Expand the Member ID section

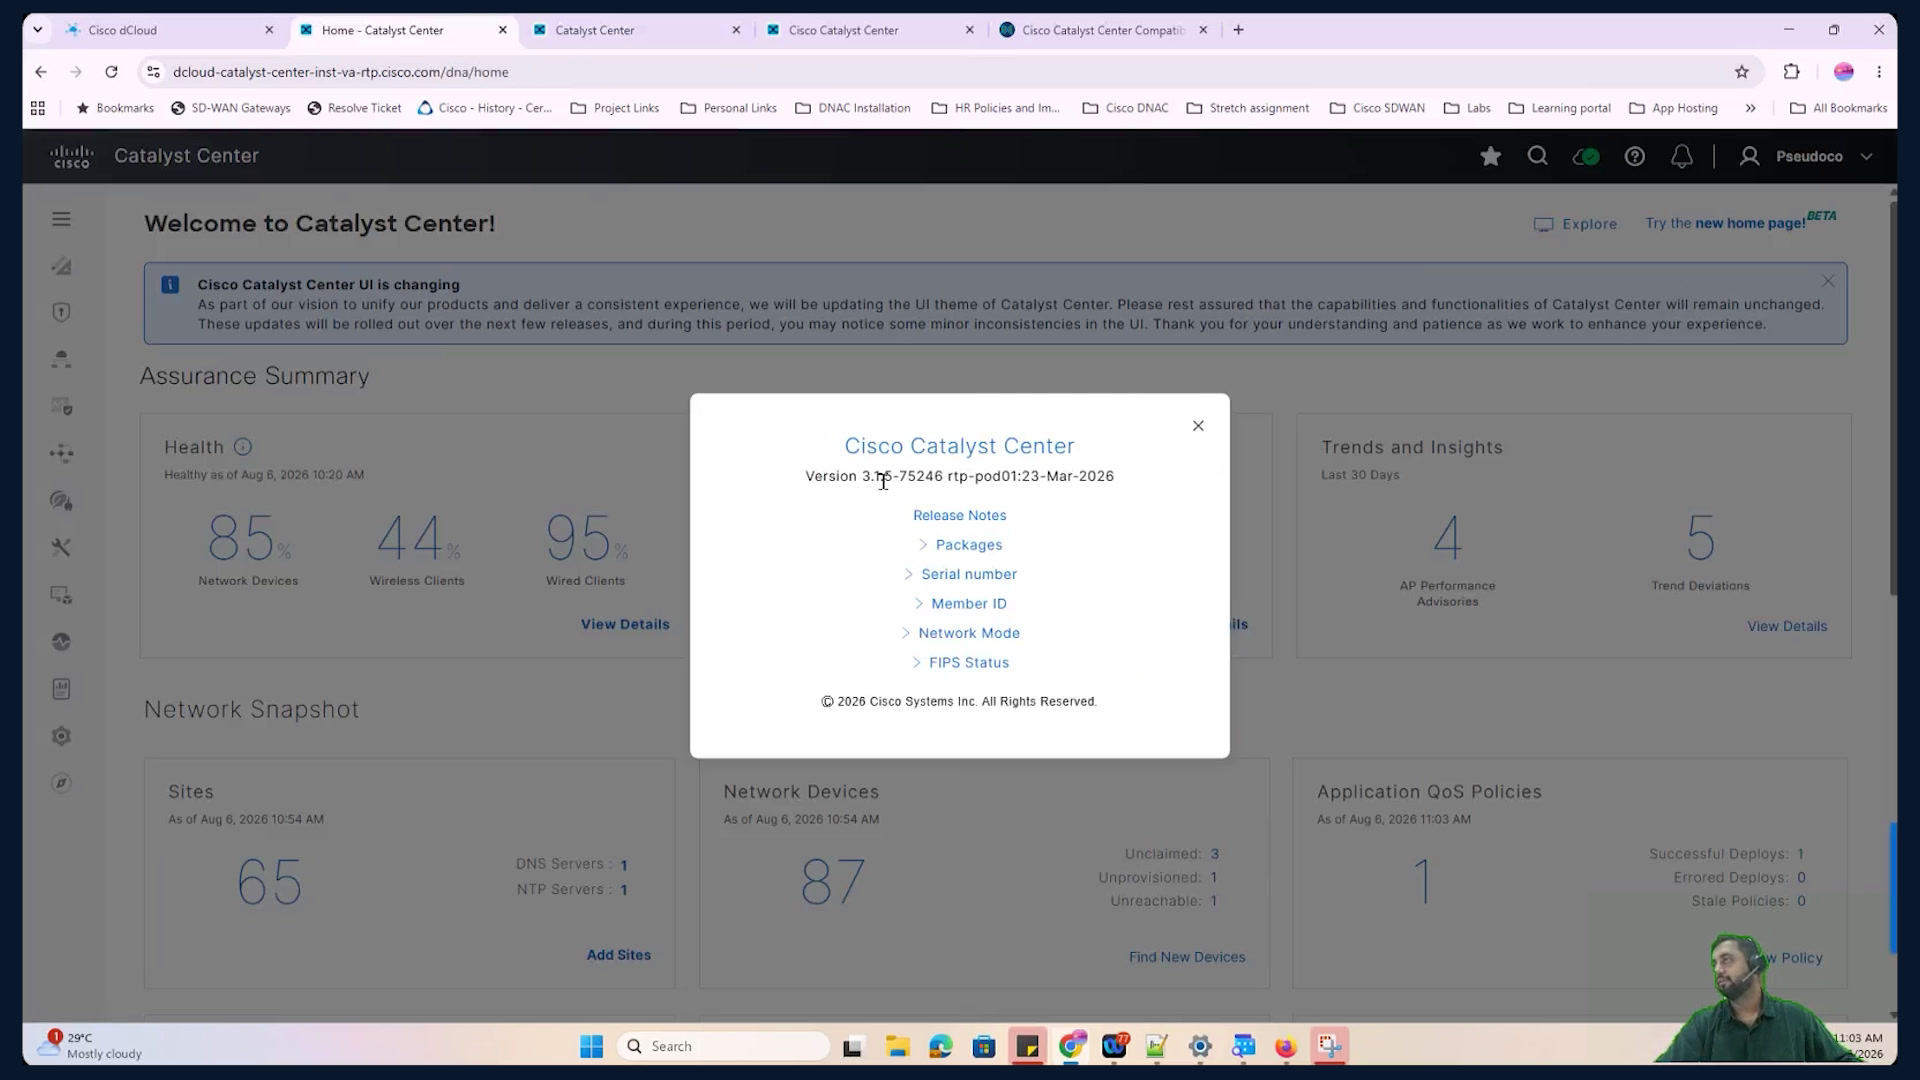960,604
